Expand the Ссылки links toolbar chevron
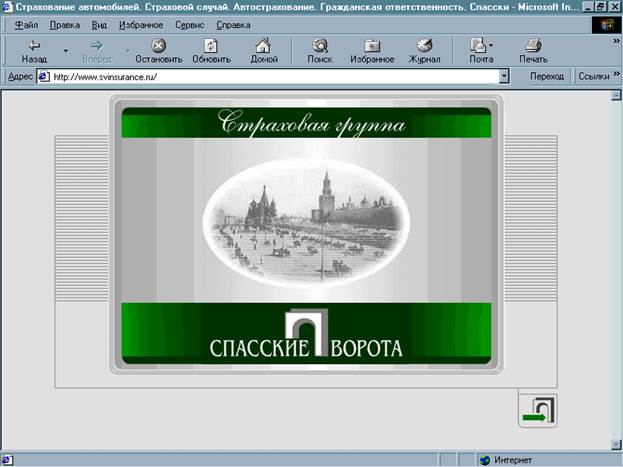The image size is (623, 467). click(612, 76)
